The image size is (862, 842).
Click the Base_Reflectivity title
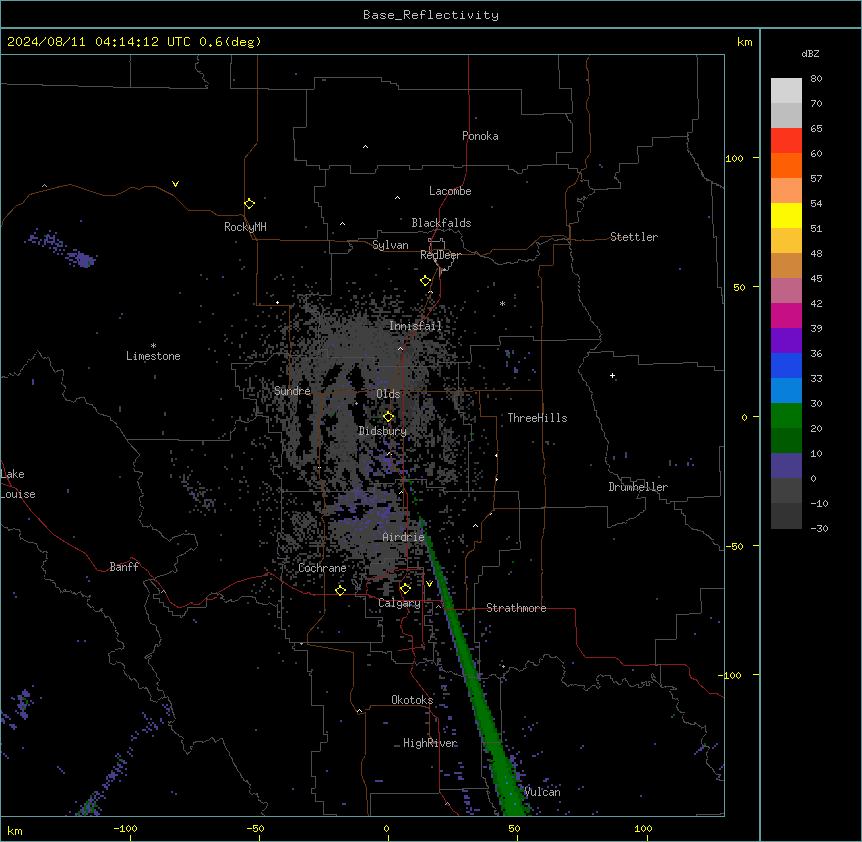431,15
